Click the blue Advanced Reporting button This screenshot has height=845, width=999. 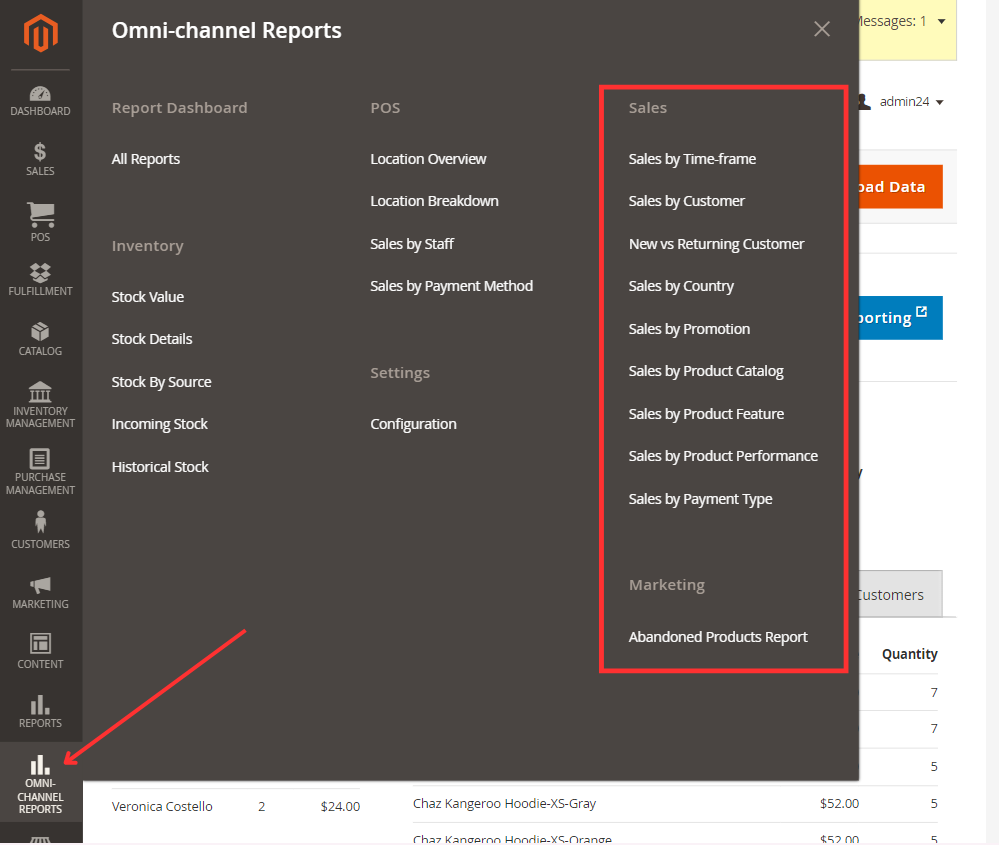click(900, 317)
